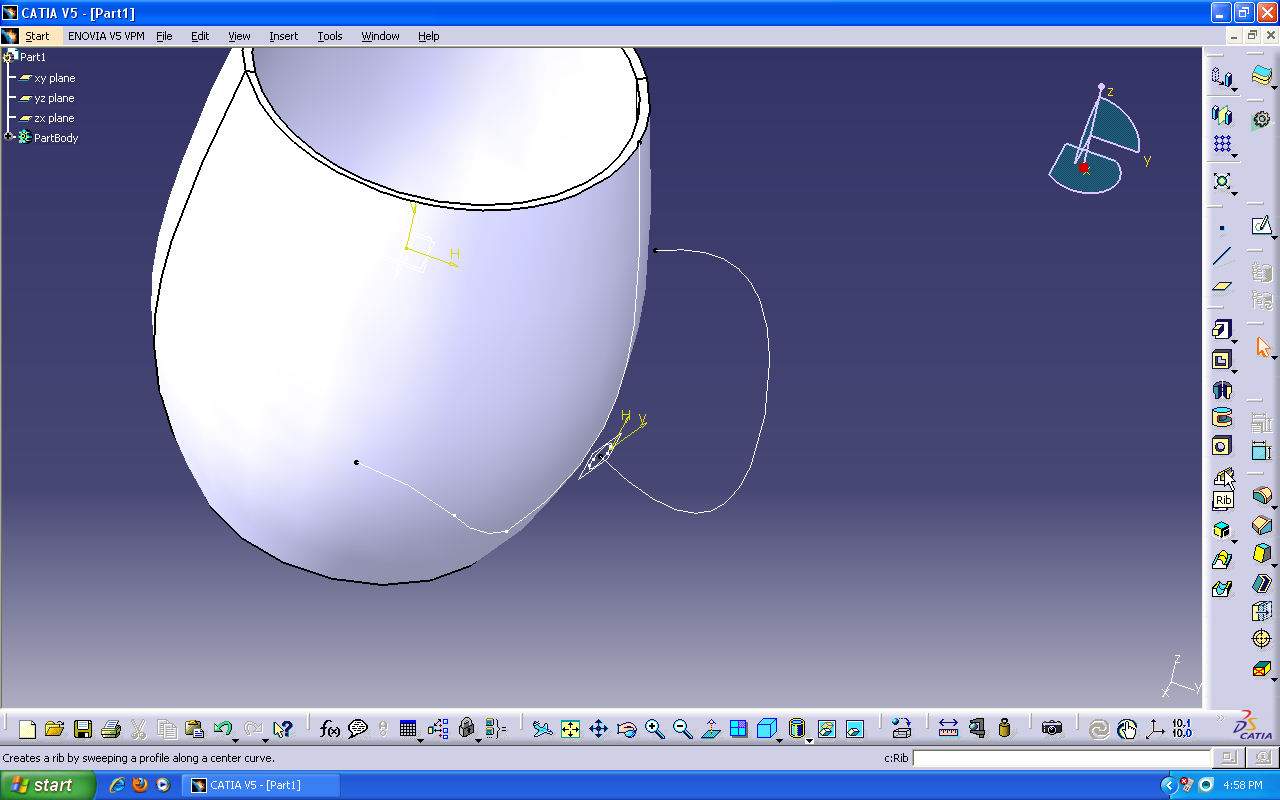Open the Tools menu
Screen dimensions: 1280x800
click(x=329, y=36)
